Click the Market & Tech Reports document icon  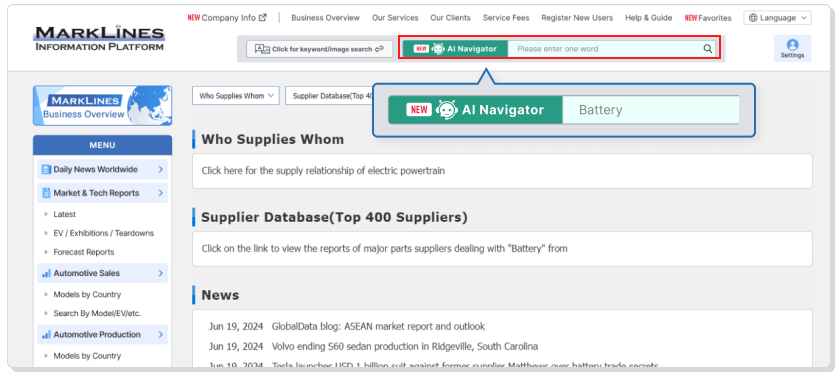(x=47, y=193)
